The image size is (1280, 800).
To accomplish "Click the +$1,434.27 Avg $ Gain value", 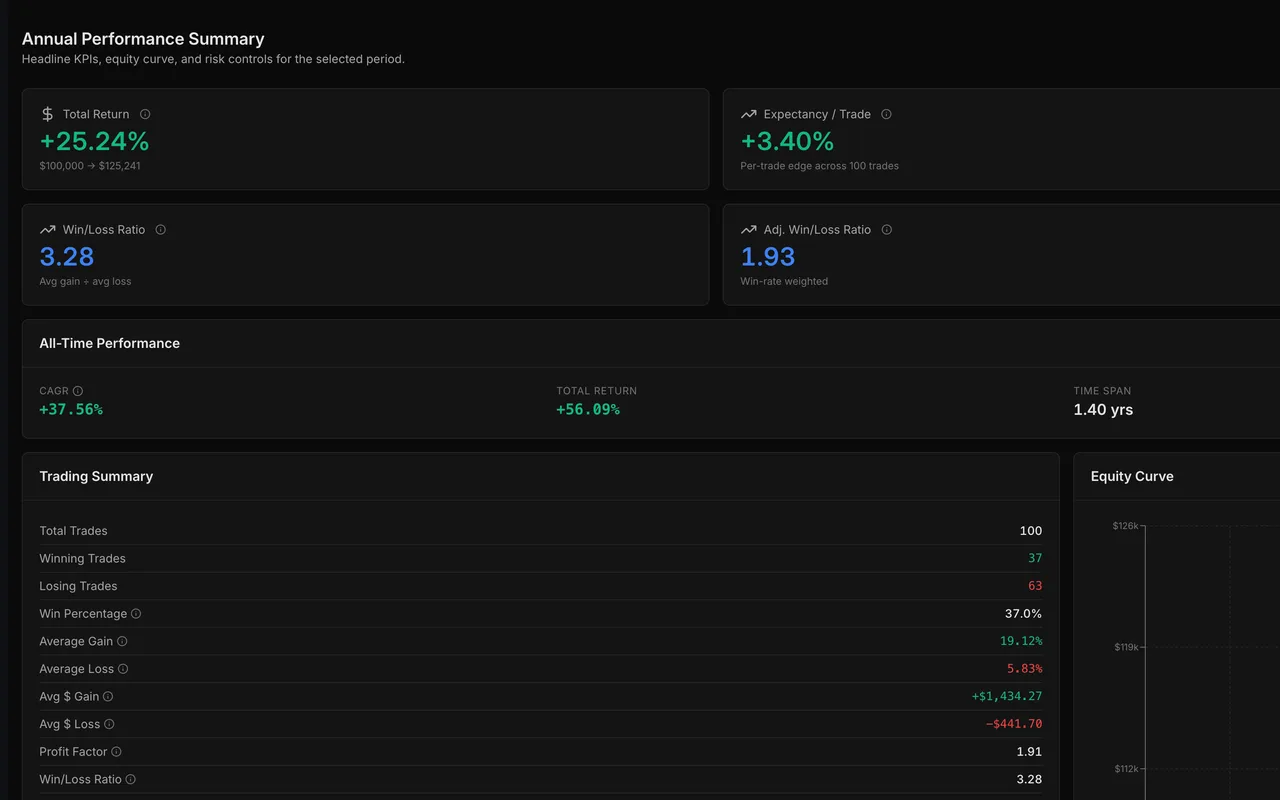I will [1007, 696].
